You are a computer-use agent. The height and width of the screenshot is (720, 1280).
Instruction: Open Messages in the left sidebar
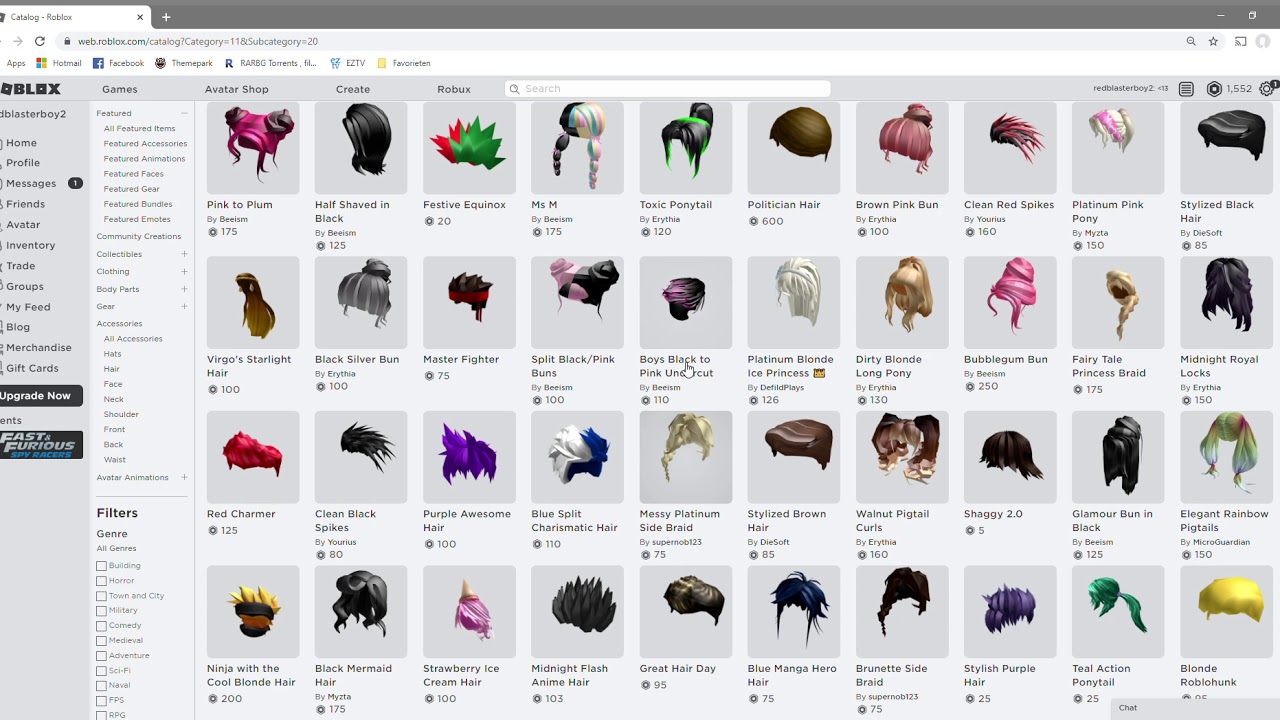click(x=31, y=184)
